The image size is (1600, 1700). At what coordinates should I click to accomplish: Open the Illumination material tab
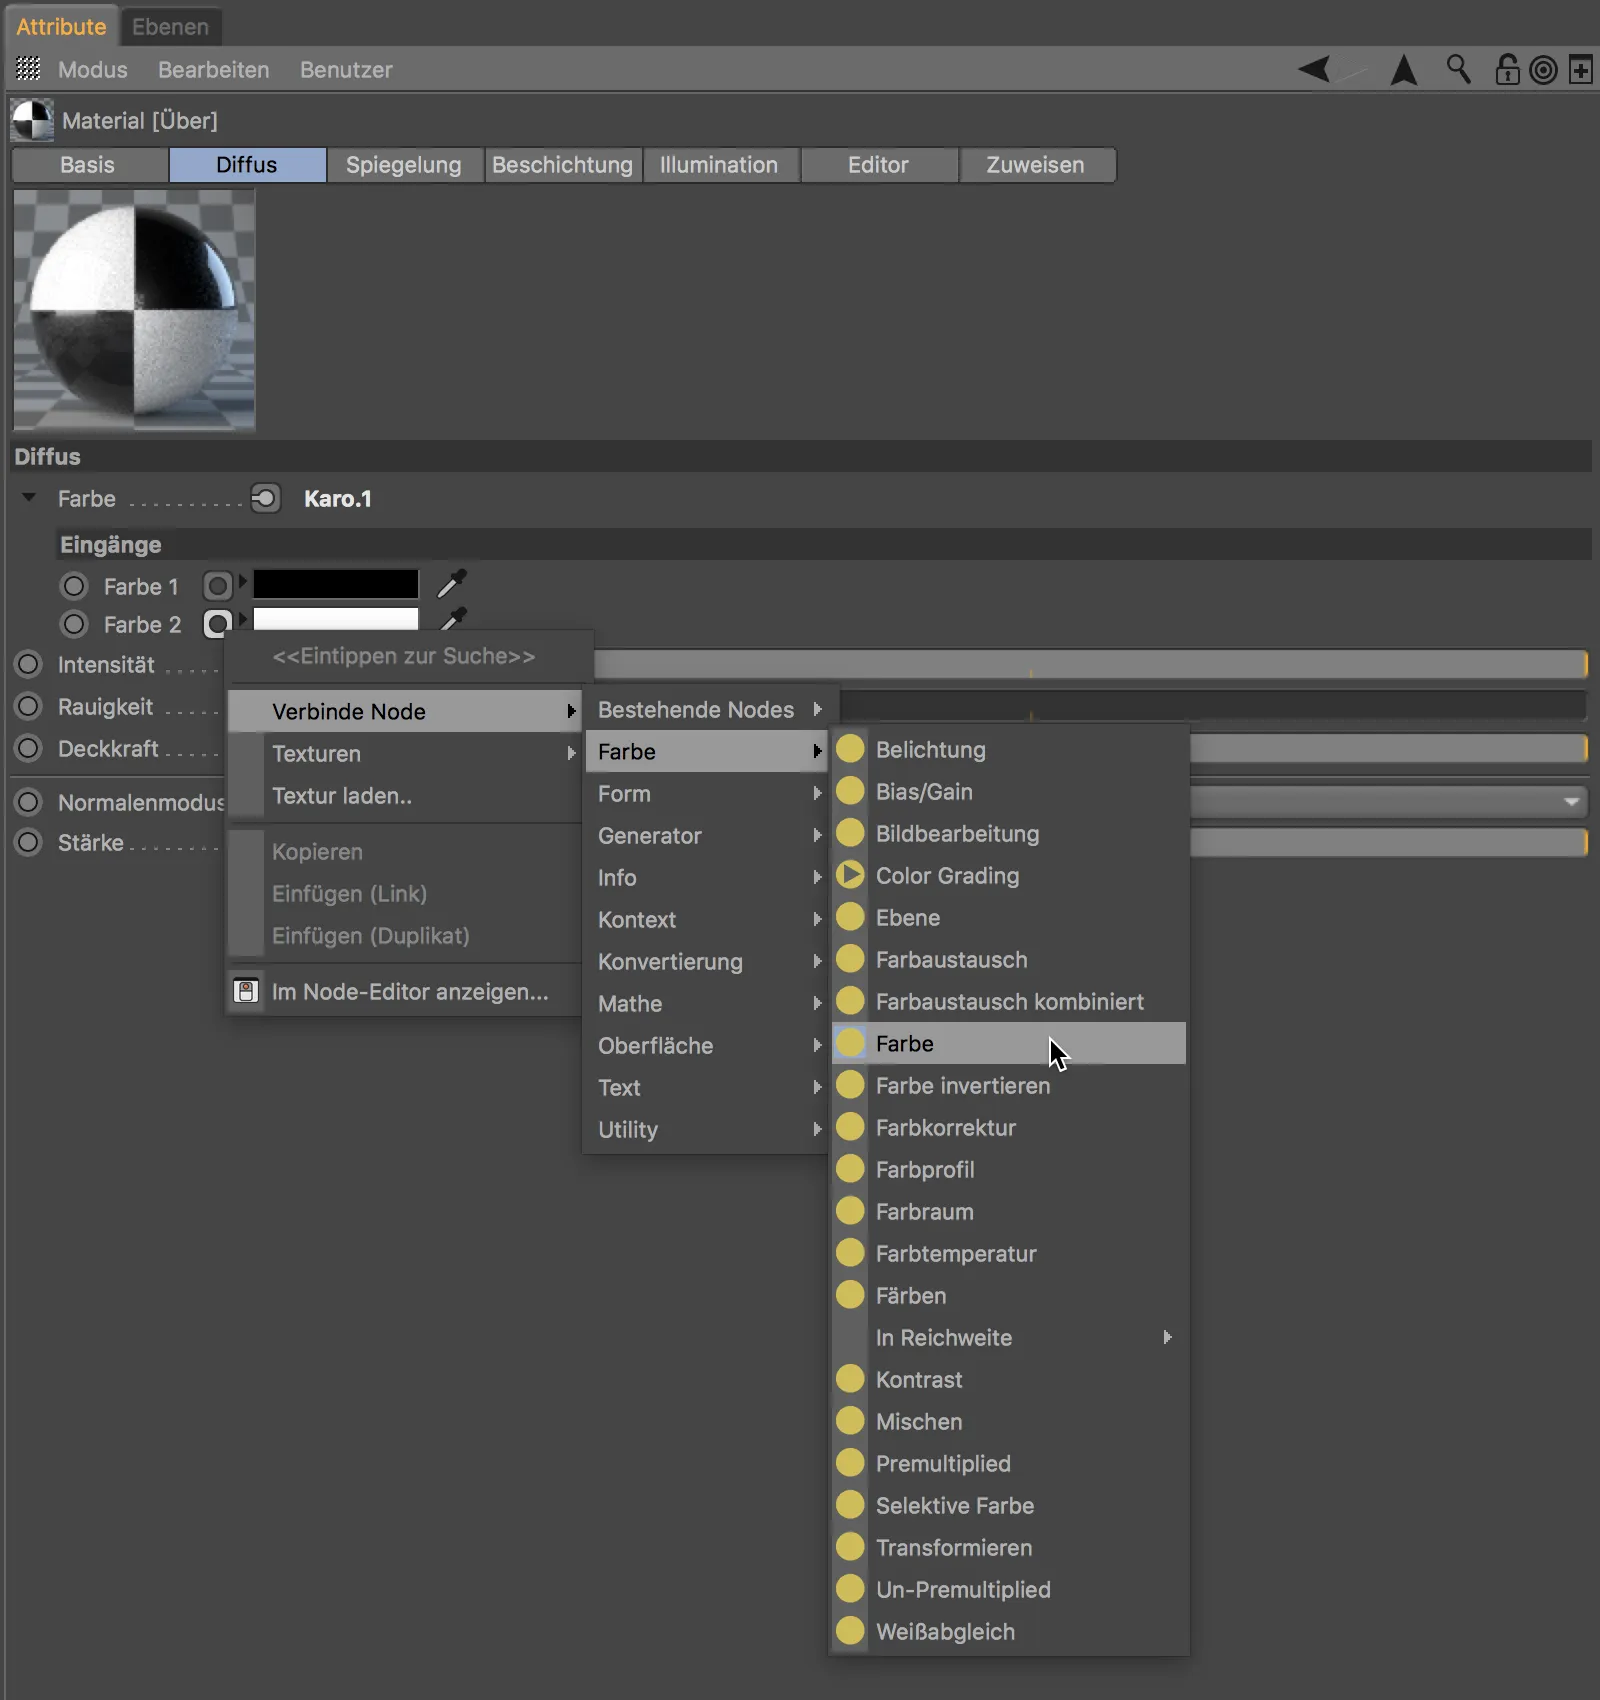pyautogui.click(x=719, y=165)
